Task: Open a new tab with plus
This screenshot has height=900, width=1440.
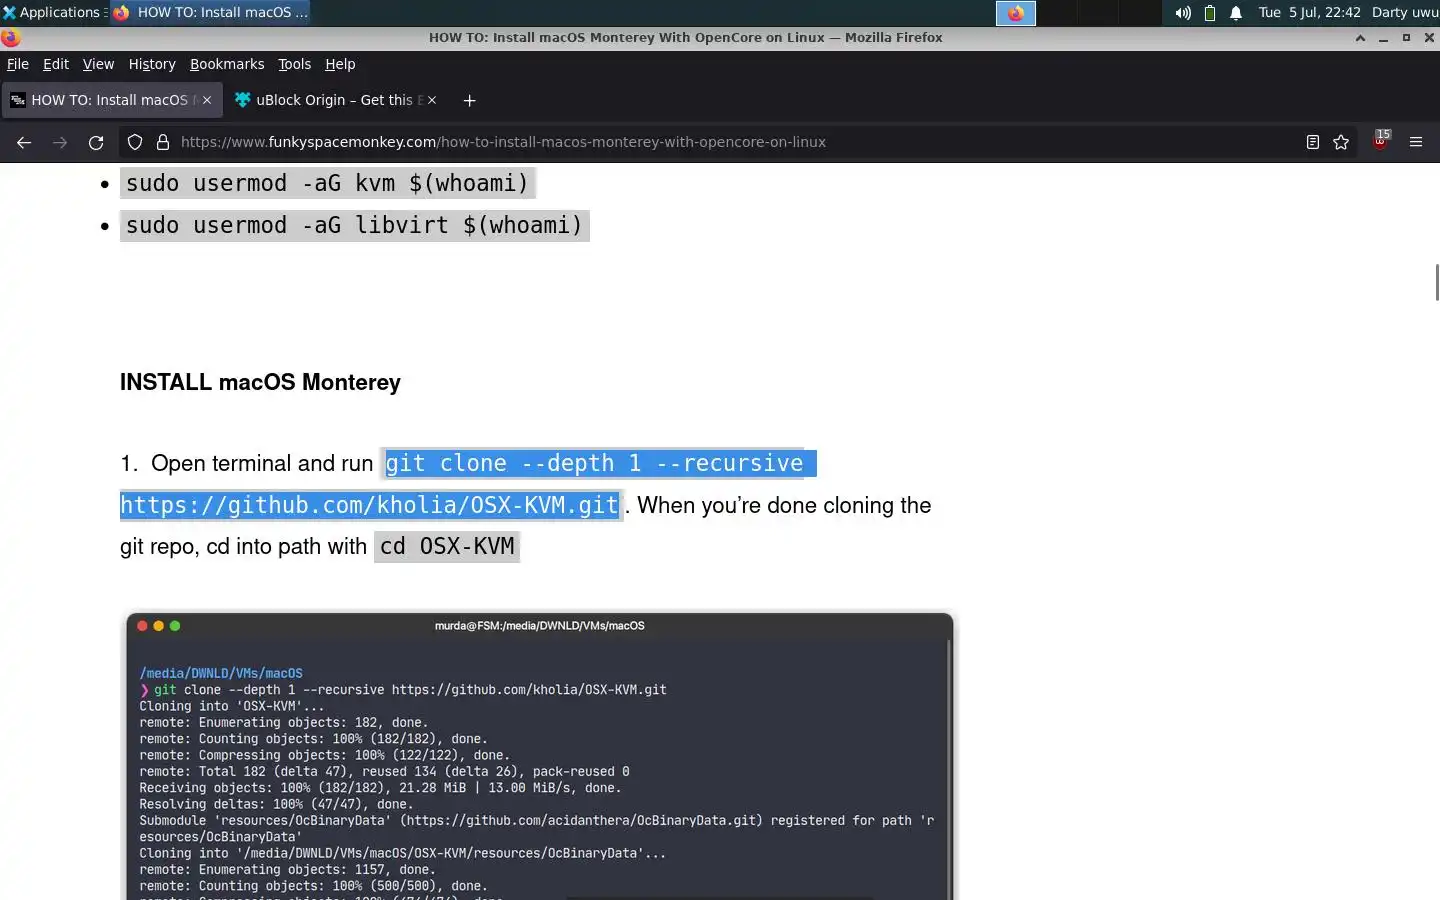Action: click(x=469, y=100)
